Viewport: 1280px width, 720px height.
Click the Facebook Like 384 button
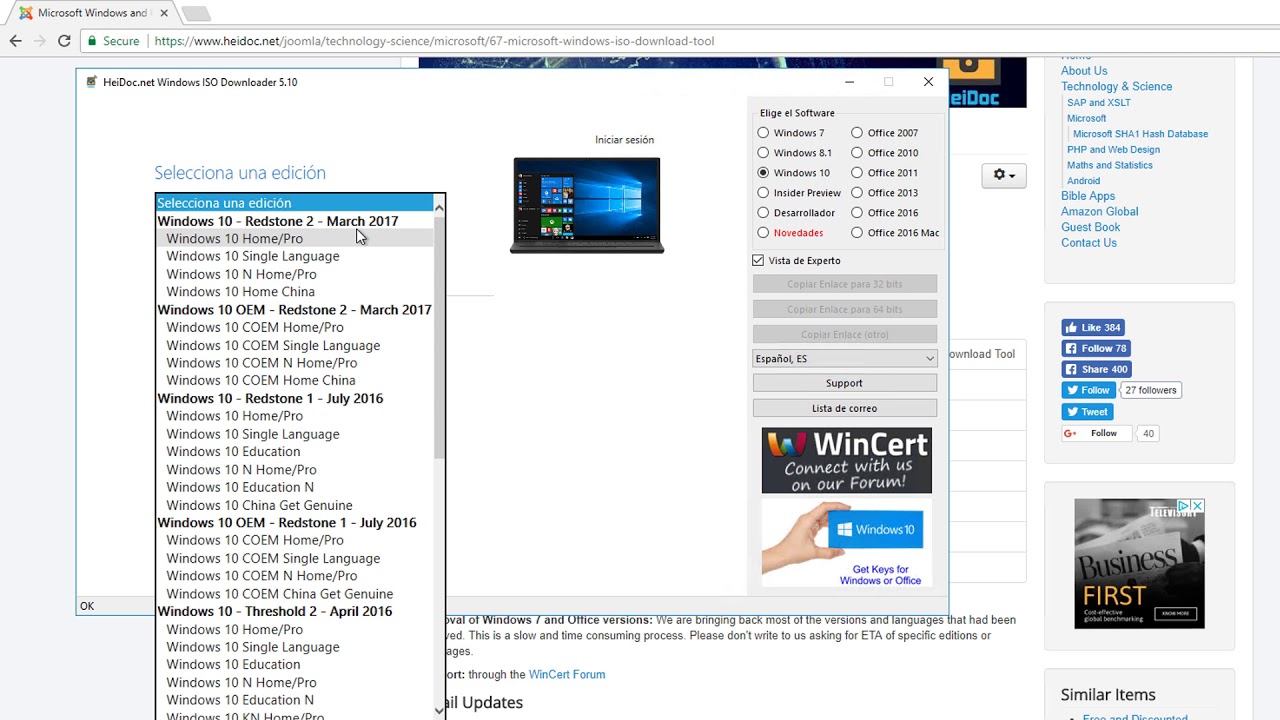pos(1093,327)
